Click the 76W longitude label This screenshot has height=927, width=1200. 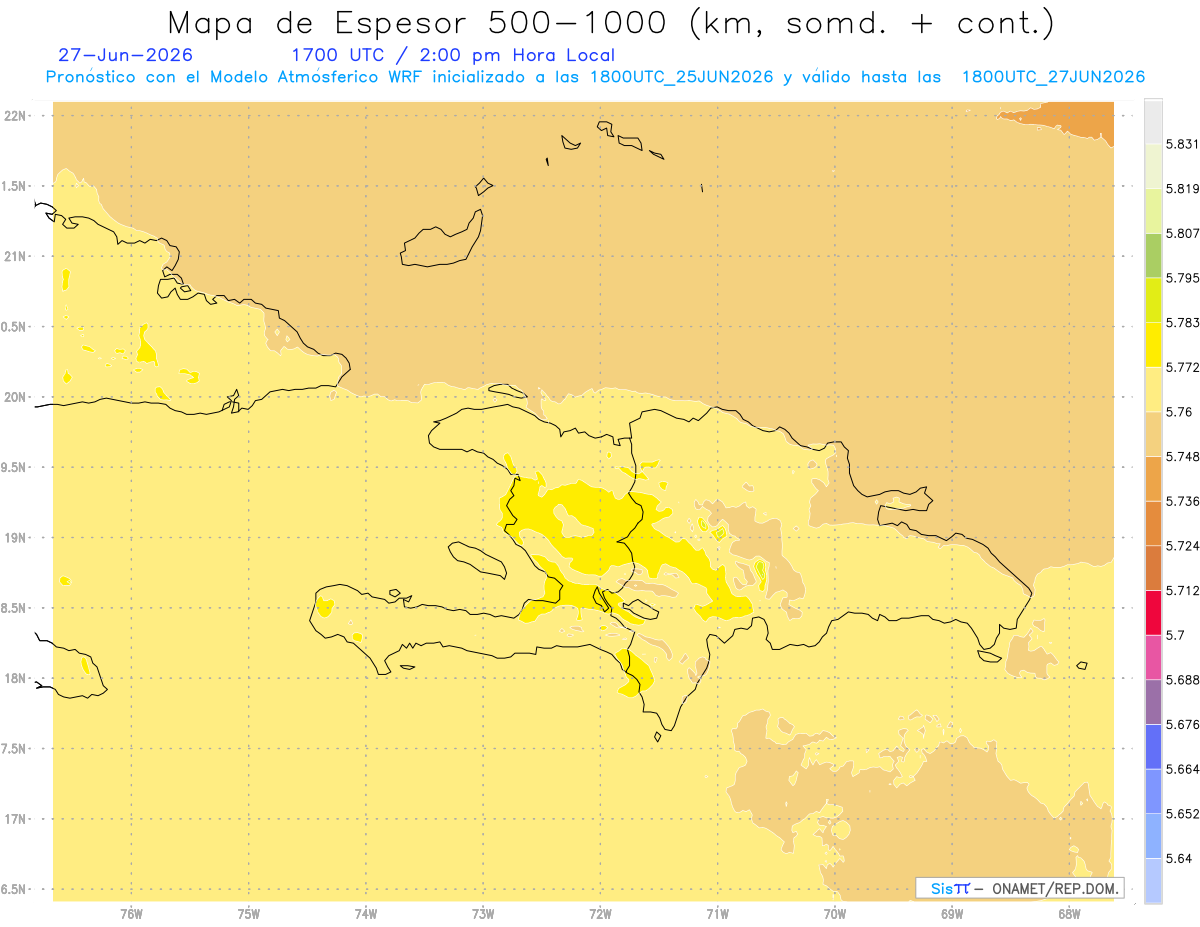tap(131, 914)
